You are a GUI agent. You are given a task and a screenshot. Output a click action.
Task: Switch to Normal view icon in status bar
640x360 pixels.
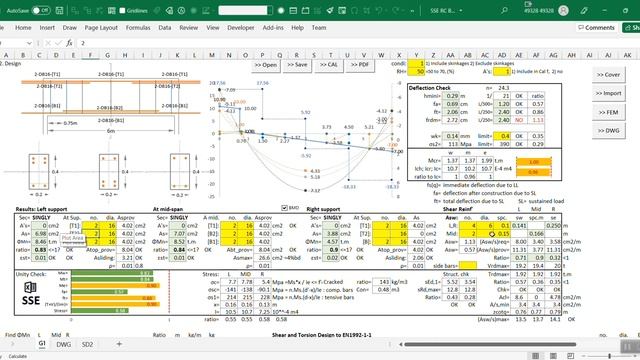pos(536,356)
